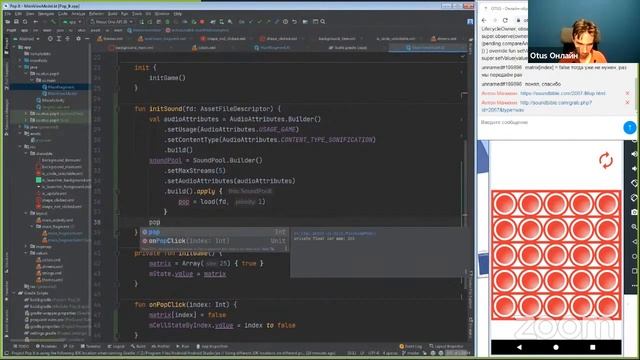The image size is (640, 360).
Task: Click the browser back arrow
Action: coord(484,20)
